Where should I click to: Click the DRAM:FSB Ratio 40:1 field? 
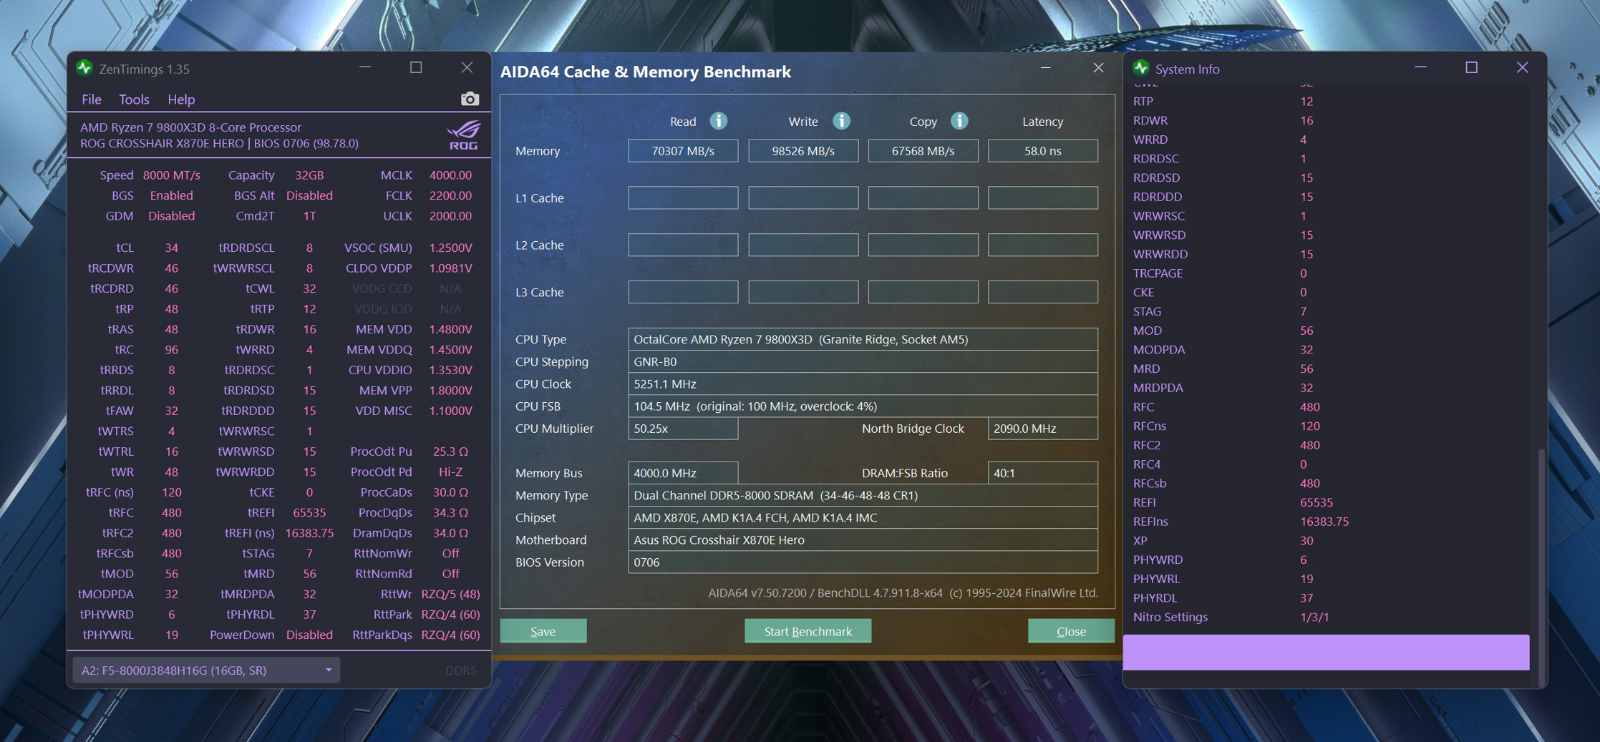[1043, 473]
